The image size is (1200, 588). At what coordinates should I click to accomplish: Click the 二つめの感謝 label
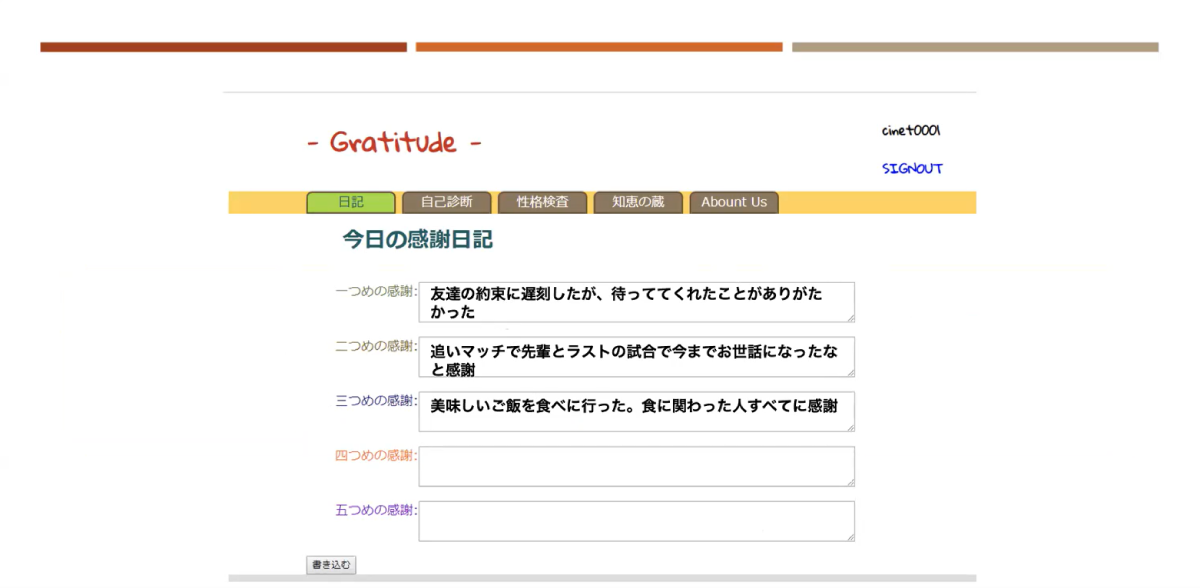[376, 346]
